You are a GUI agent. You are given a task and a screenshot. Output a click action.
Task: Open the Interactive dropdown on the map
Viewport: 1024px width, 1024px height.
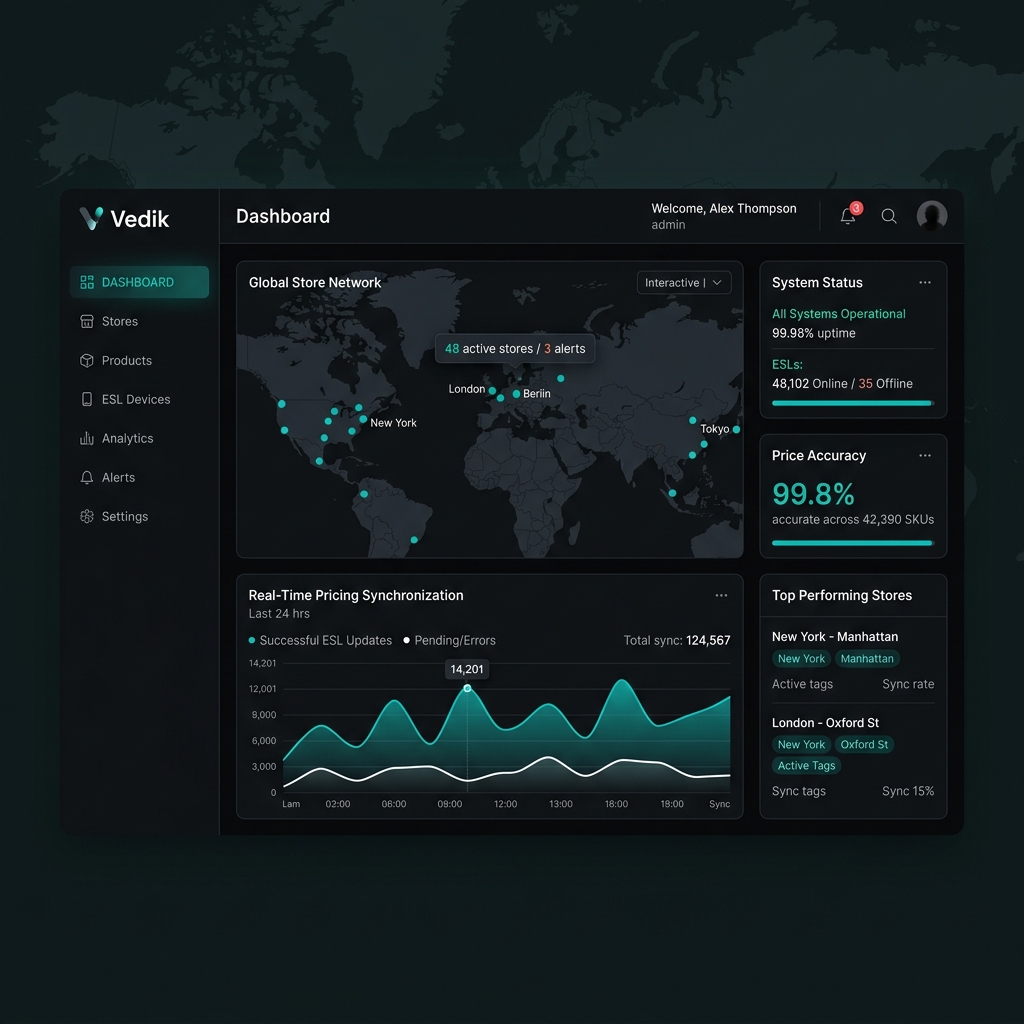pos(684,283)
